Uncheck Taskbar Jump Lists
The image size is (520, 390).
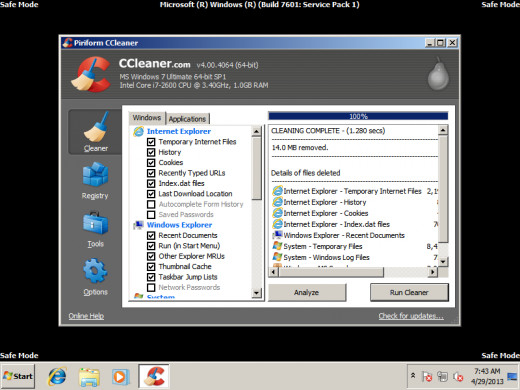coord(151,277)
